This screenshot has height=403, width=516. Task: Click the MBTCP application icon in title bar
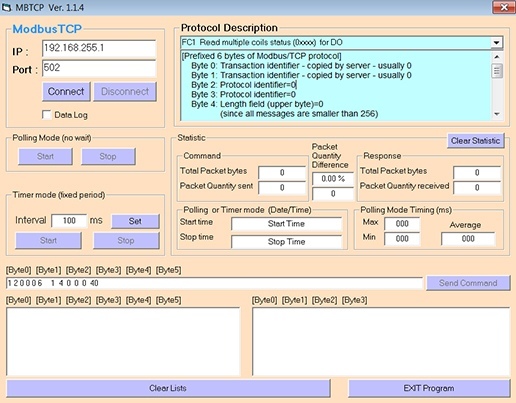click(7, 7)
